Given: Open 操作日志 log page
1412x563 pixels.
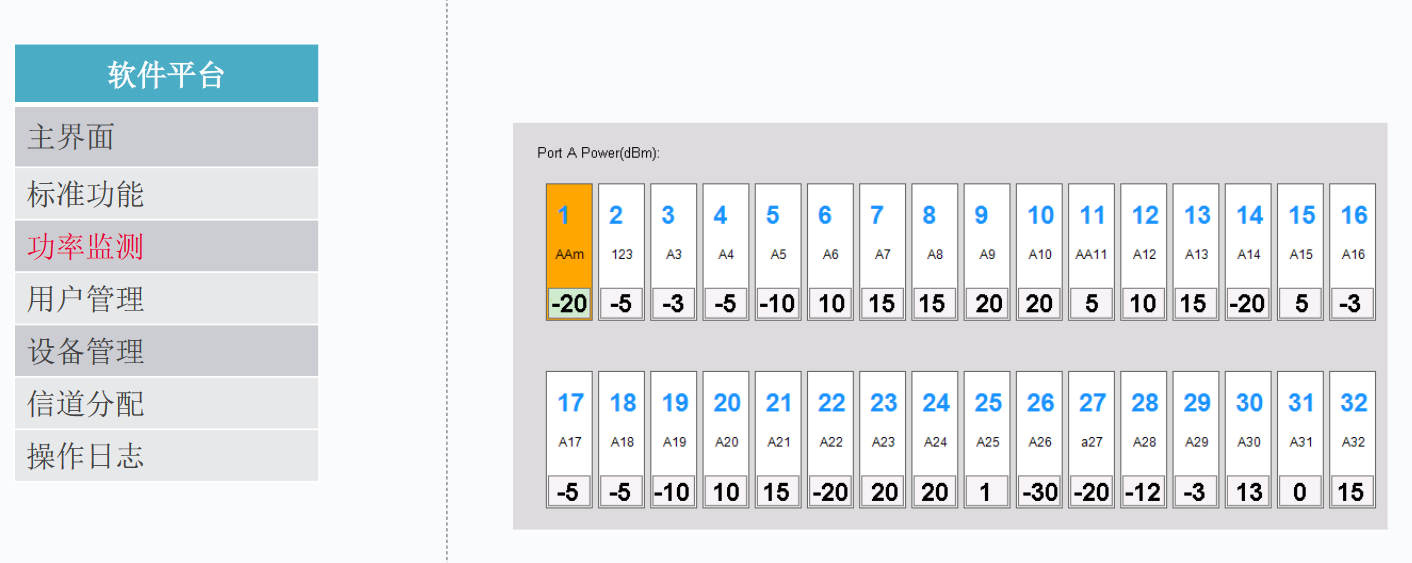Looking at the screenshot, I should click(166, 455).
